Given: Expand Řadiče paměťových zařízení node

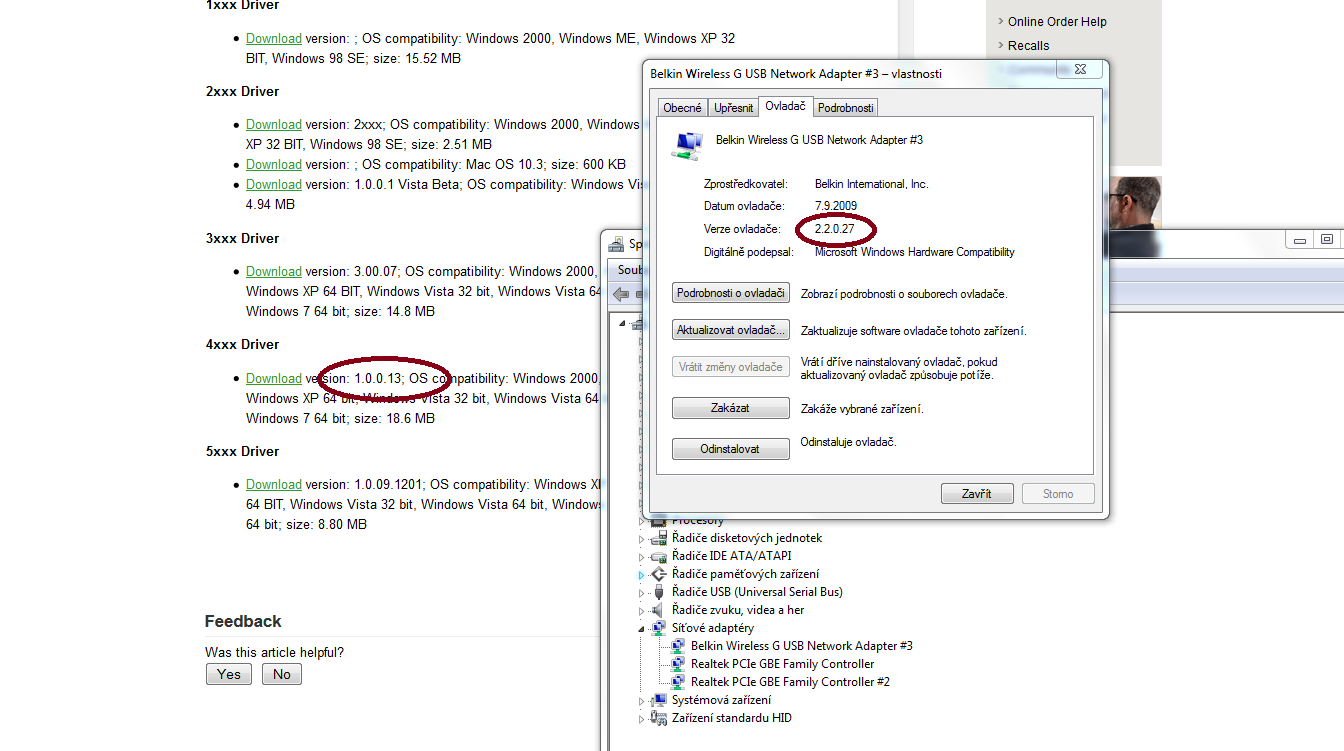Looking at the screenshot, I should pos(642,575).
